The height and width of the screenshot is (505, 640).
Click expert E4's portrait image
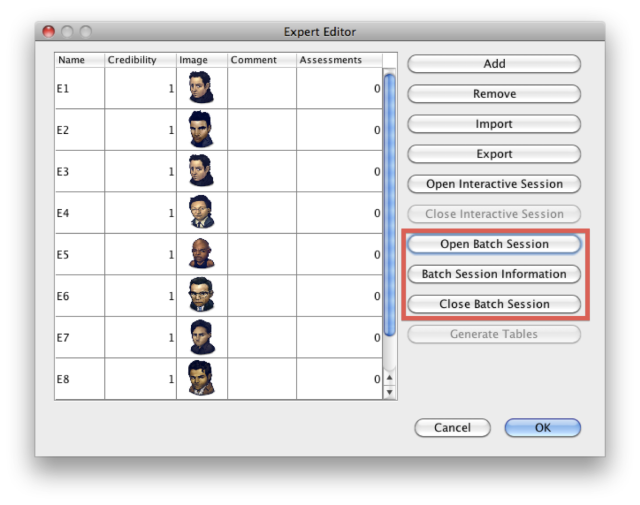pyautogui.click(x=201, y=212)
